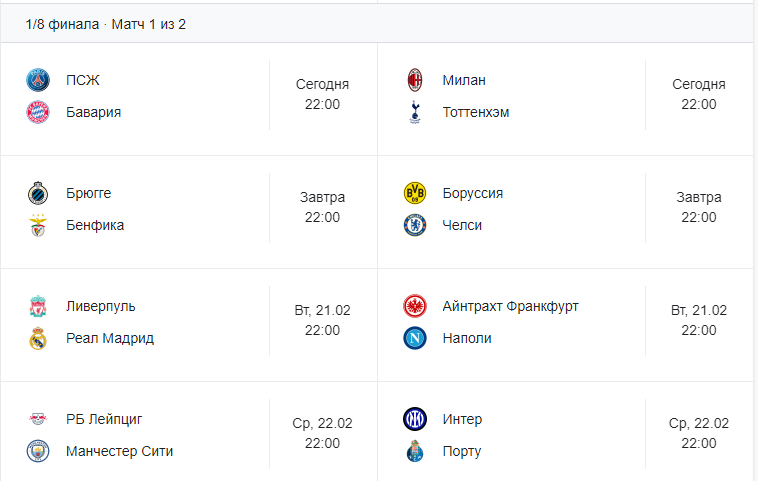This screenshot has height=481, width=758.
Task: Open the Брюгге team link
Action: tap(88, 193)
